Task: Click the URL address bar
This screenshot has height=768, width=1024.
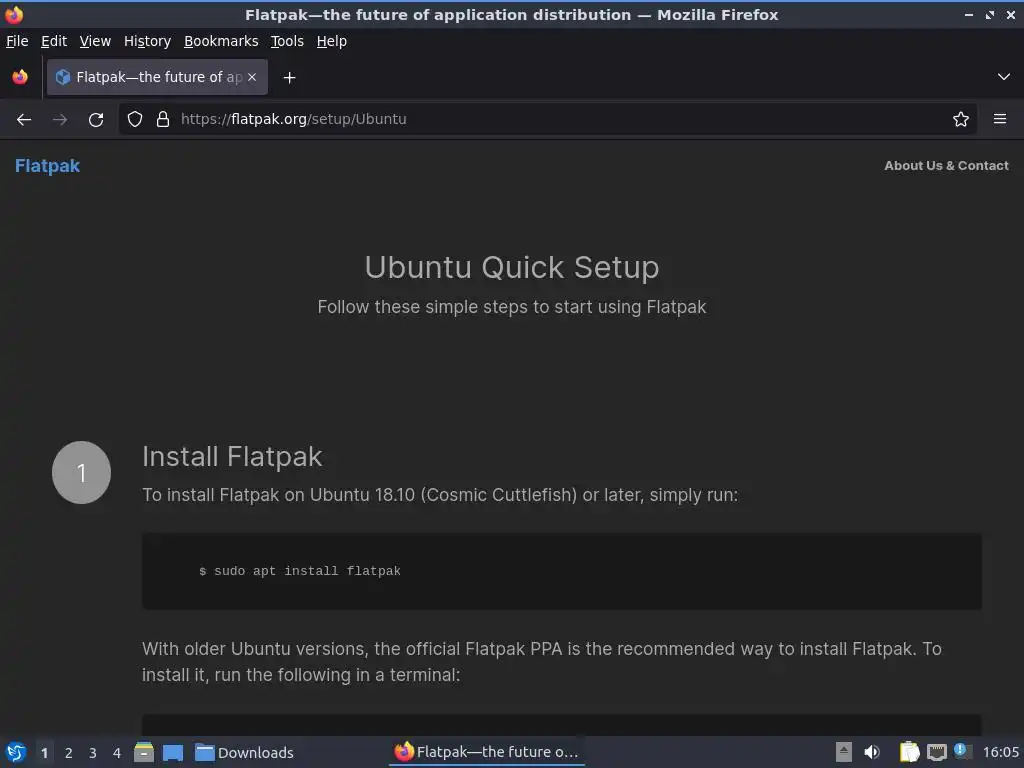Action: tap(547, 119)
